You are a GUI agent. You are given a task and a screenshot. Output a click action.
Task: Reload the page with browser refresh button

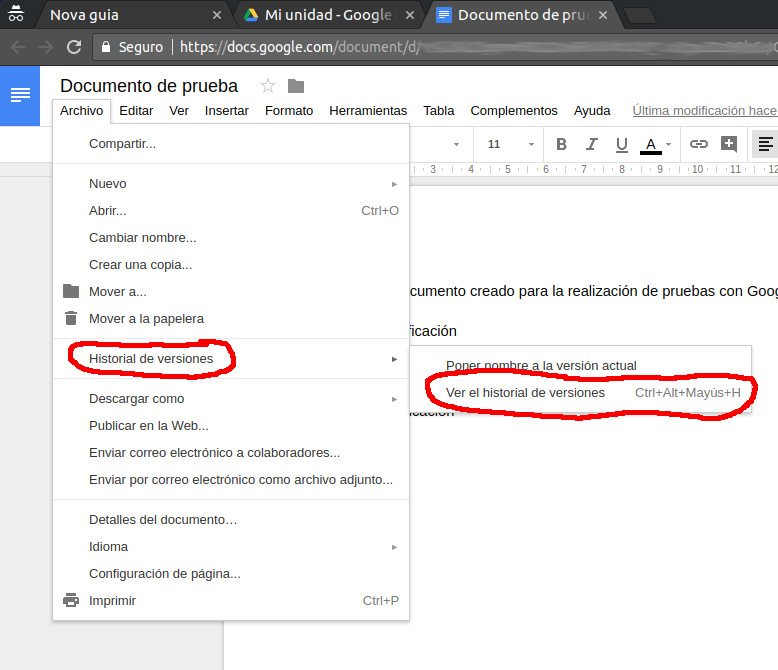point(74,47)
